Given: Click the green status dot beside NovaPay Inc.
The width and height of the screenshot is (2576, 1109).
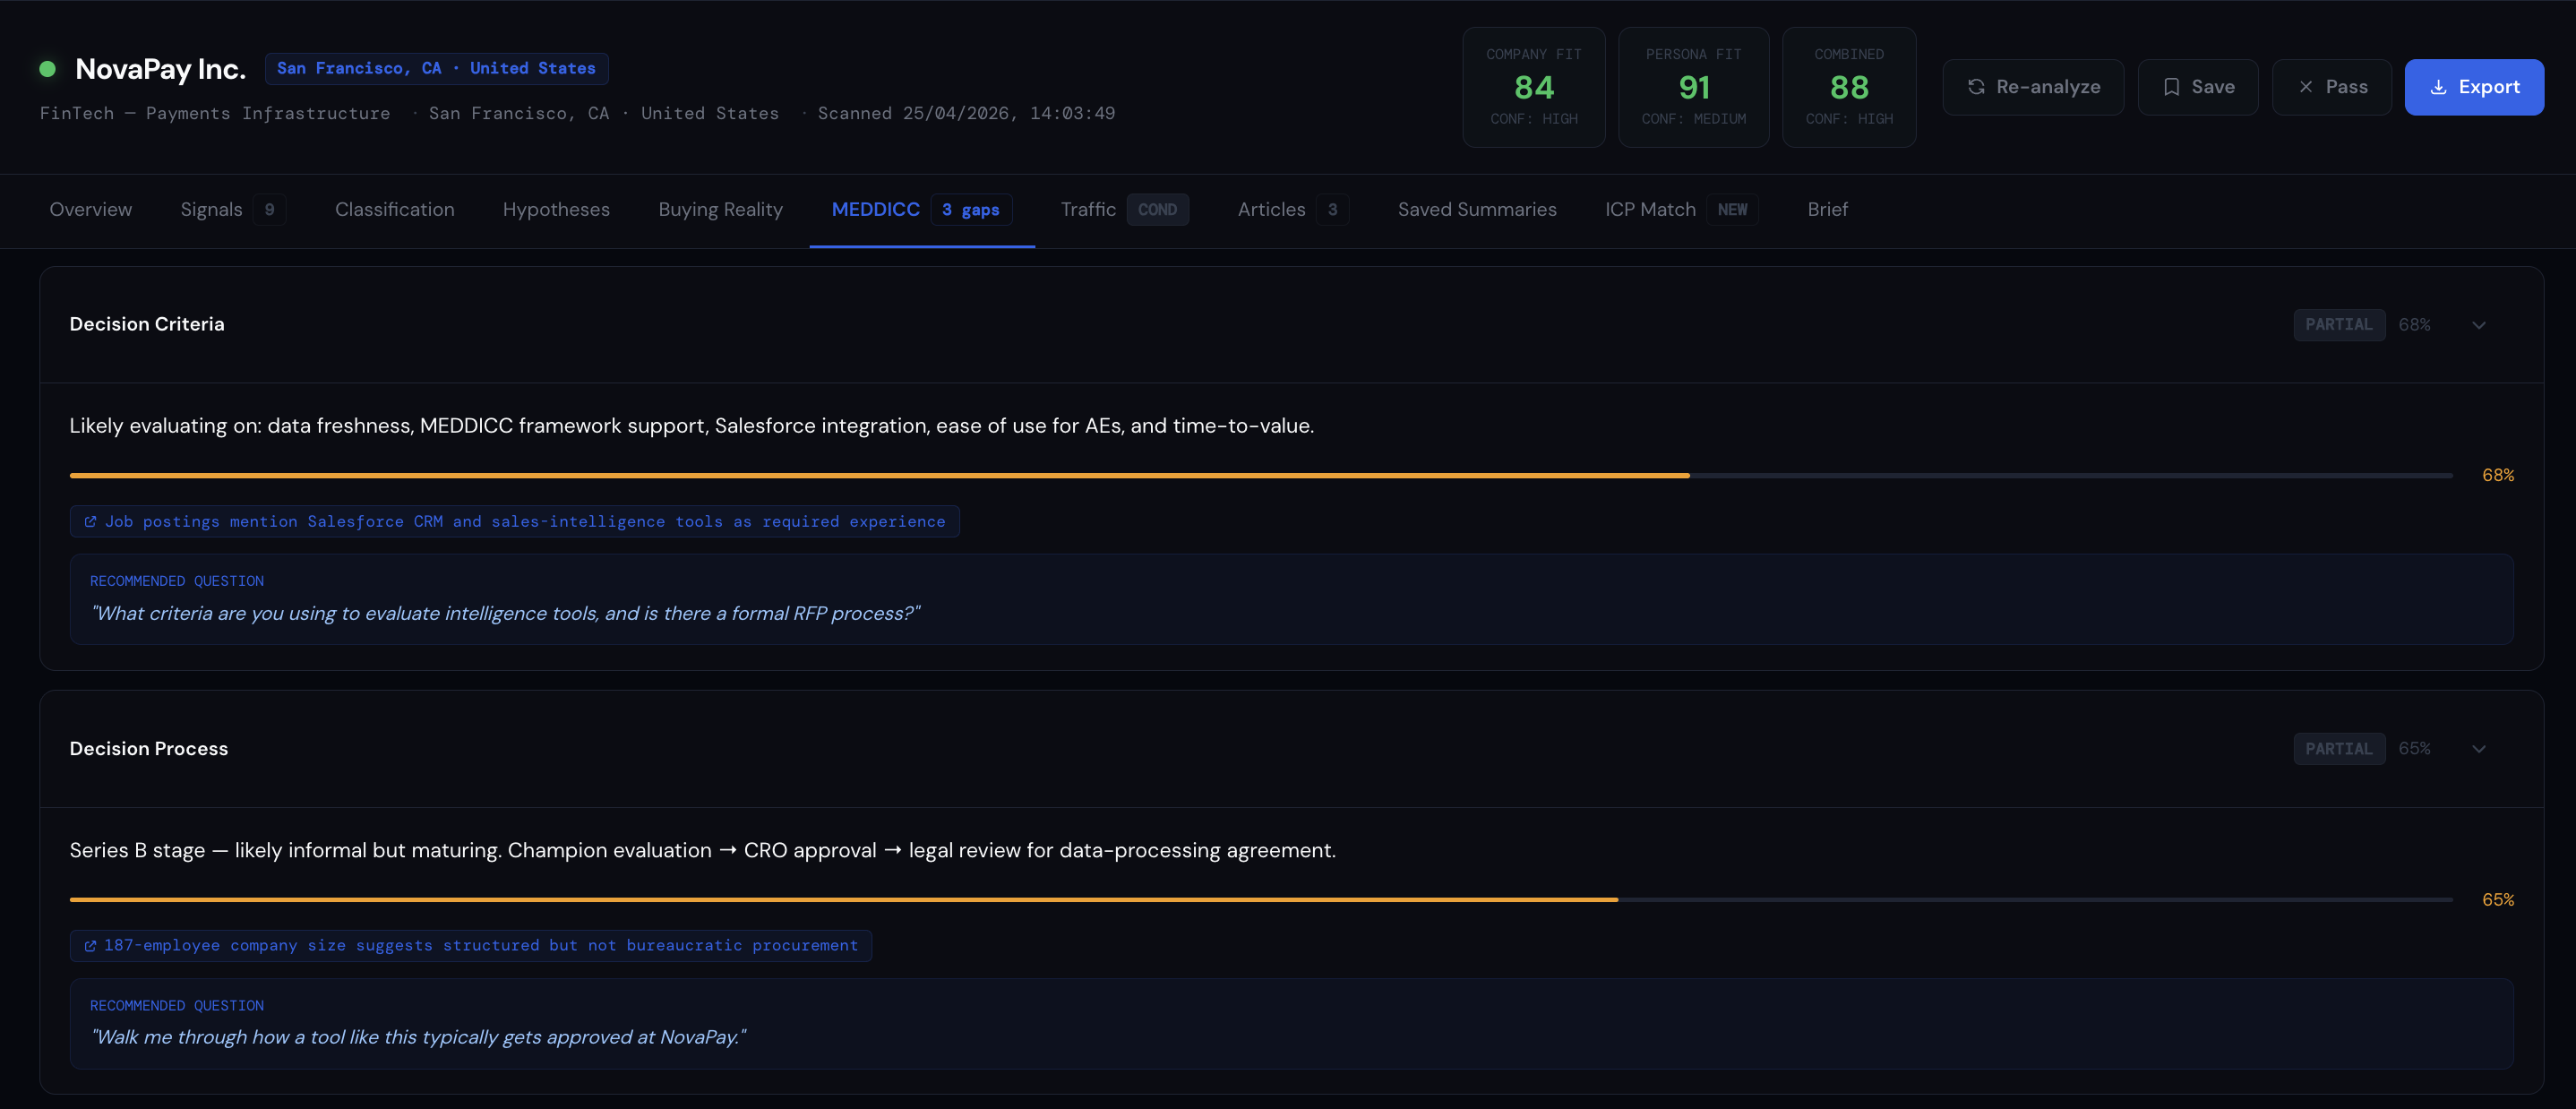Looking at the screenshot, I should click(x=47, y=69).
